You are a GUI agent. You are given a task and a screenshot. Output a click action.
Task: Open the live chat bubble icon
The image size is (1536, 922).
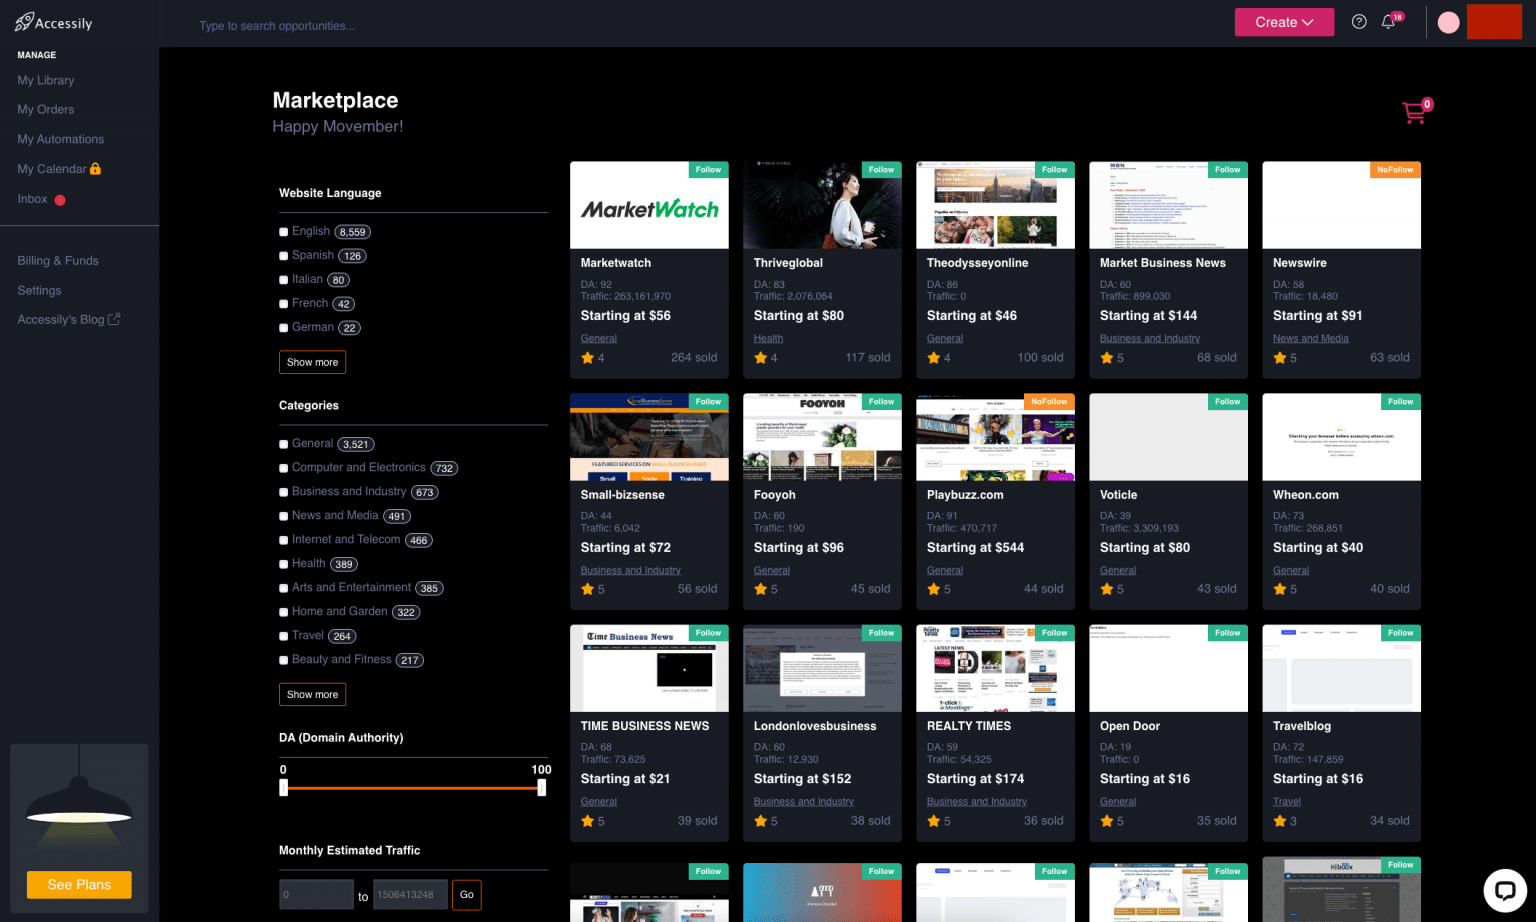[x=1504, y=890]
